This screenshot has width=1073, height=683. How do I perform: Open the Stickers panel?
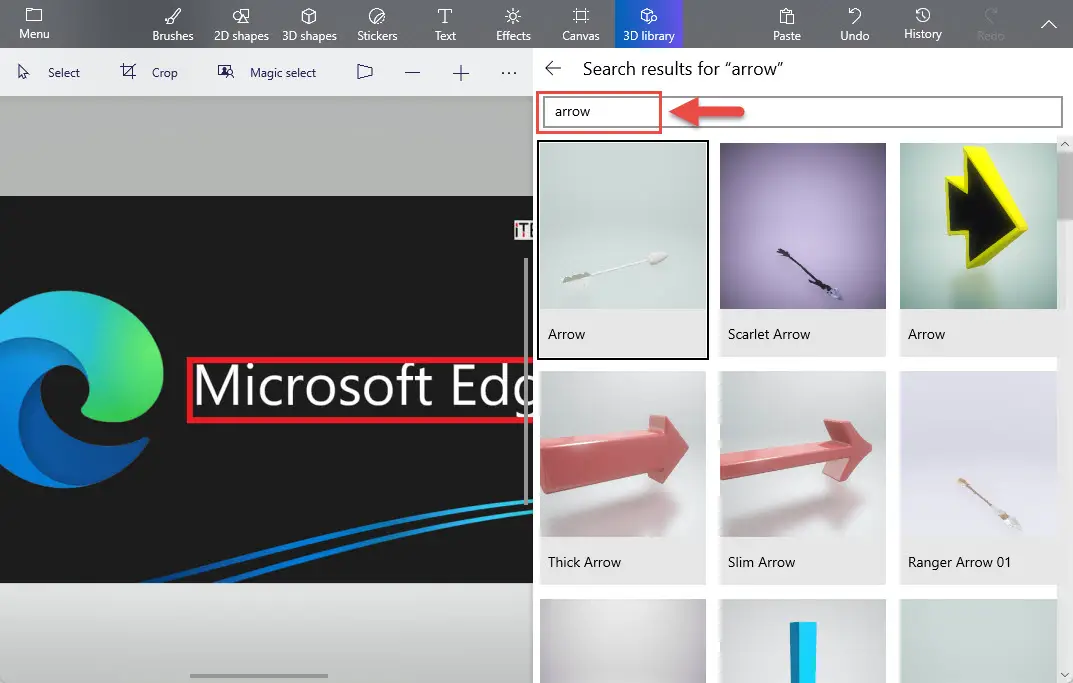pos(377,24)
